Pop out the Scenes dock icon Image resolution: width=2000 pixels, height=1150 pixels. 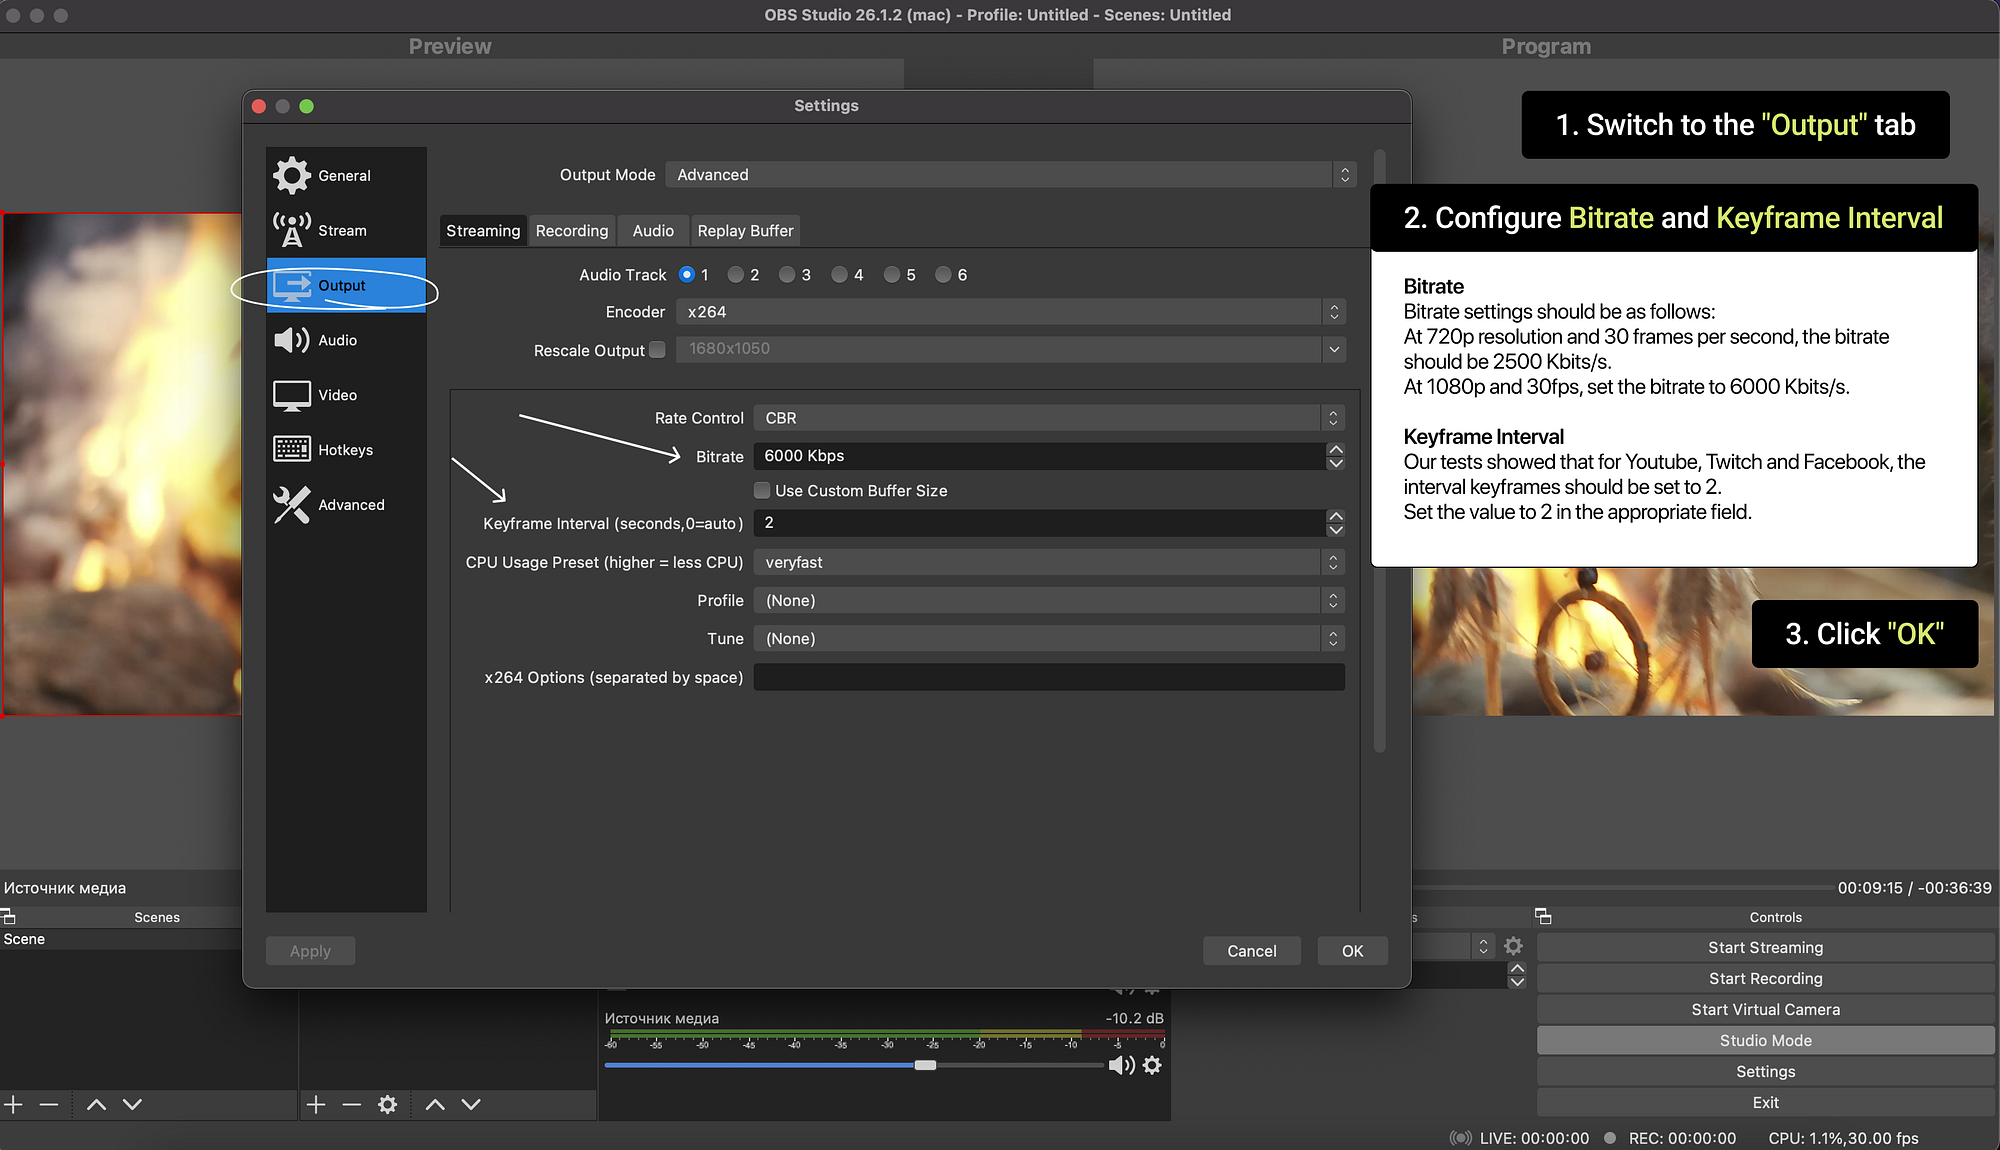(x=8, y=916)
